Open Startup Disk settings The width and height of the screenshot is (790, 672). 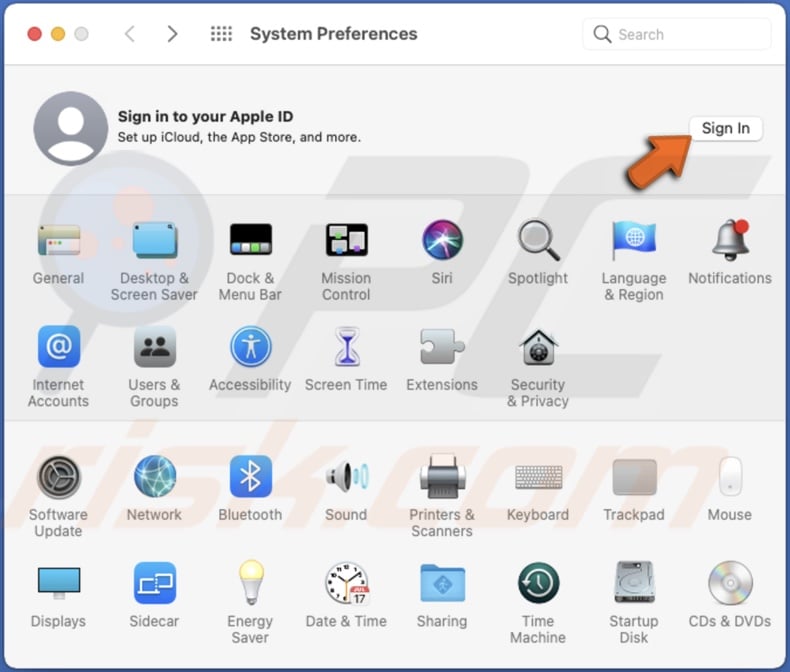(634, 582)
